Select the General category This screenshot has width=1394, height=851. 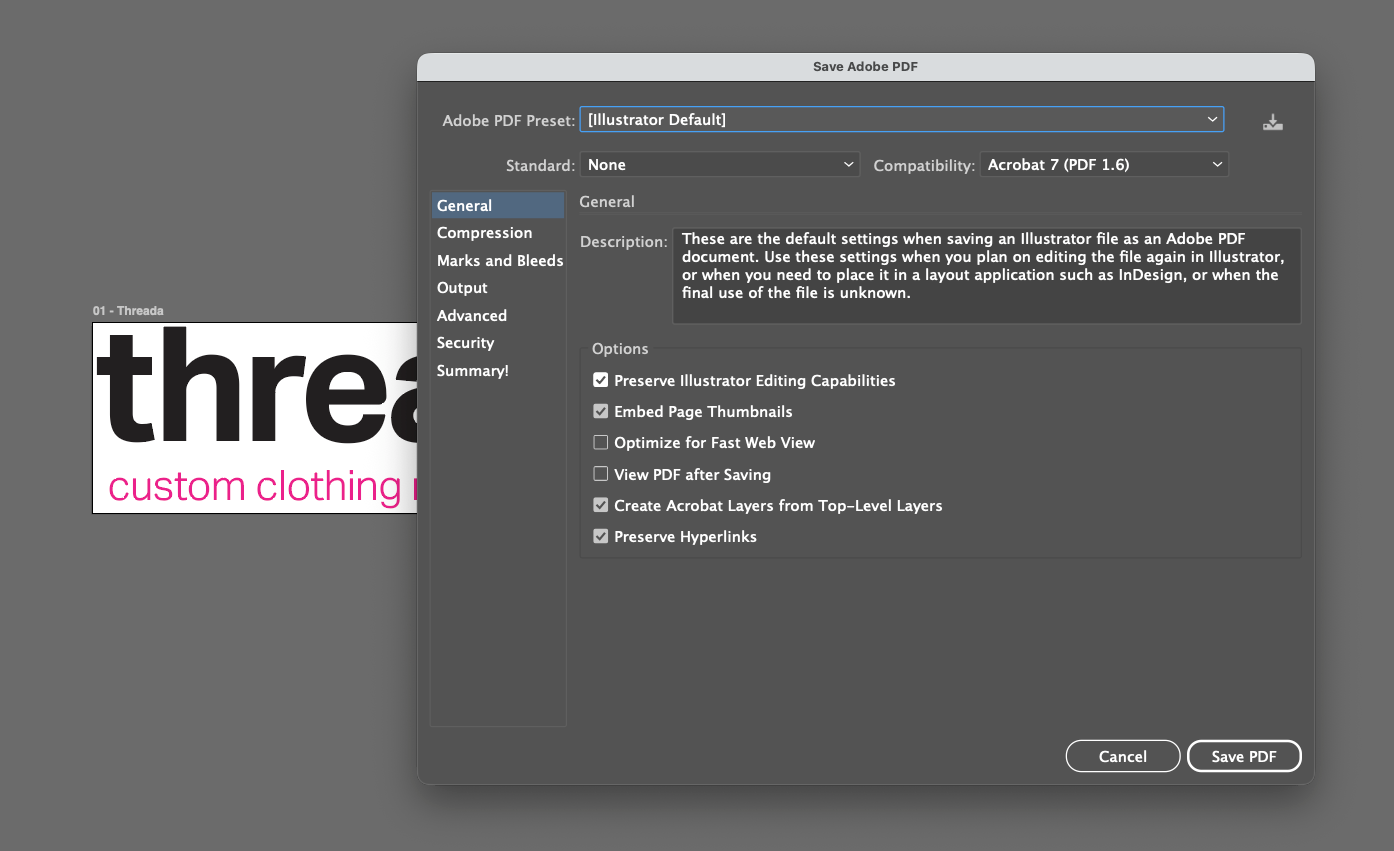(x=498, y=205)
